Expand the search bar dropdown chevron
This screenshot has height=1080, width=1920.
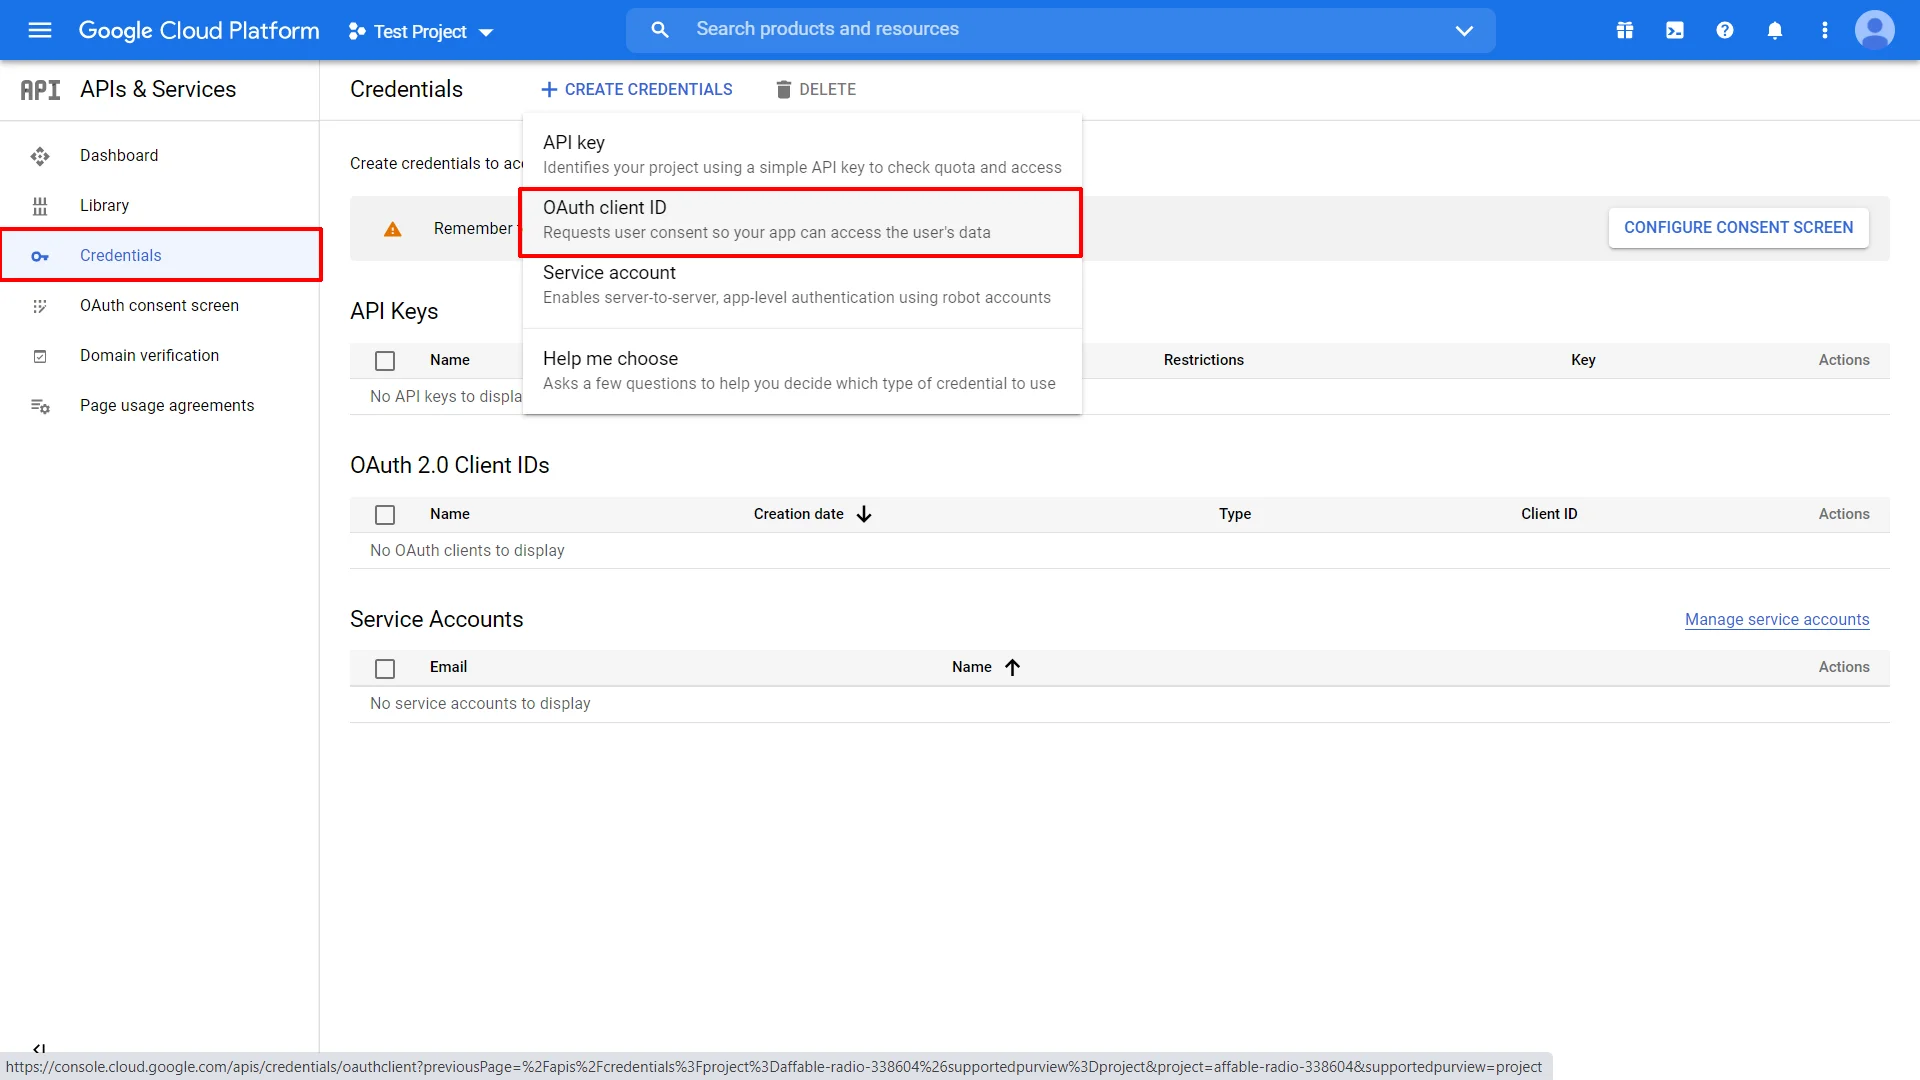pos(1464,31)
